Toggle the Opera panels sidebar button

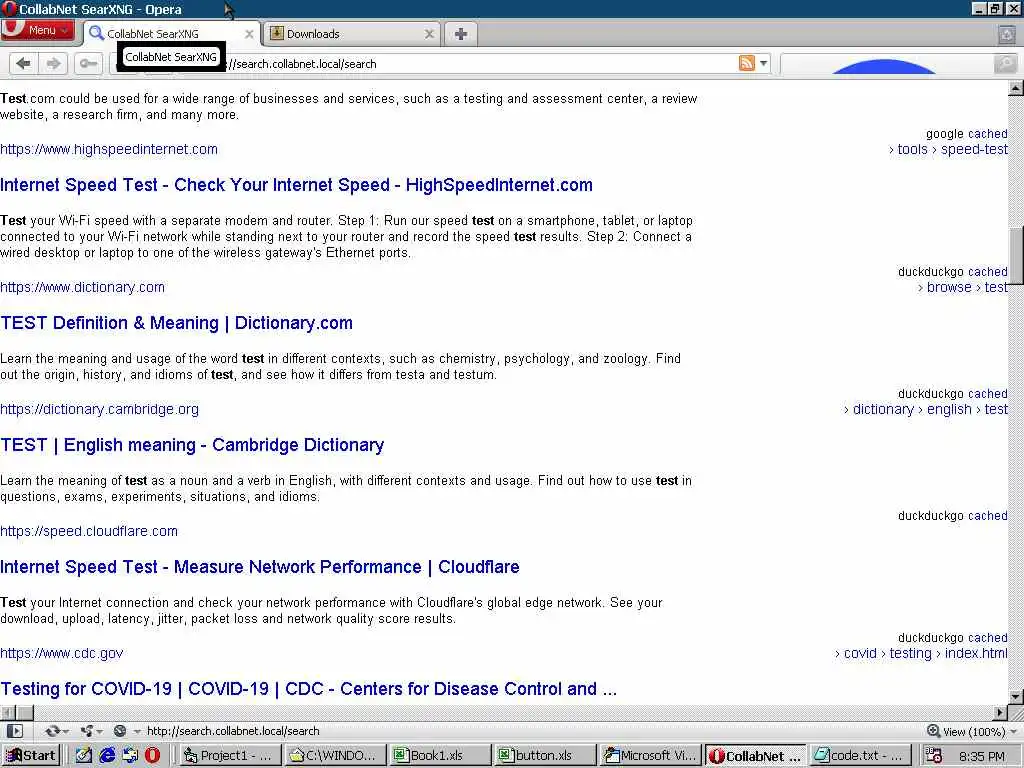[14, 731]
